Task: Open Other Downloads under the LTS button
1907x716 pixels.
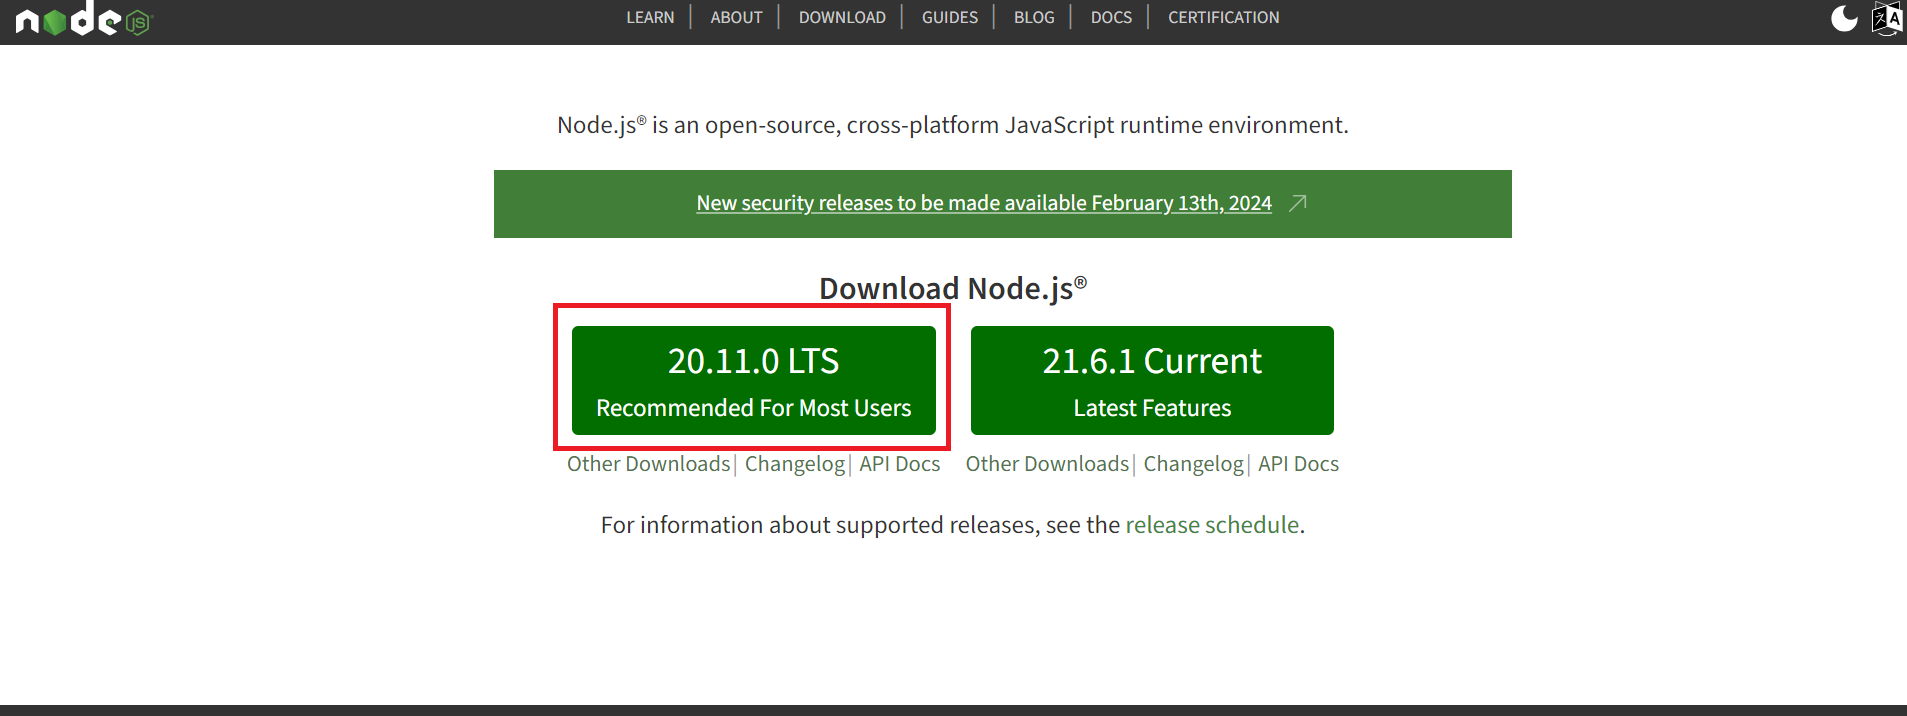Action: pos(648,464)
